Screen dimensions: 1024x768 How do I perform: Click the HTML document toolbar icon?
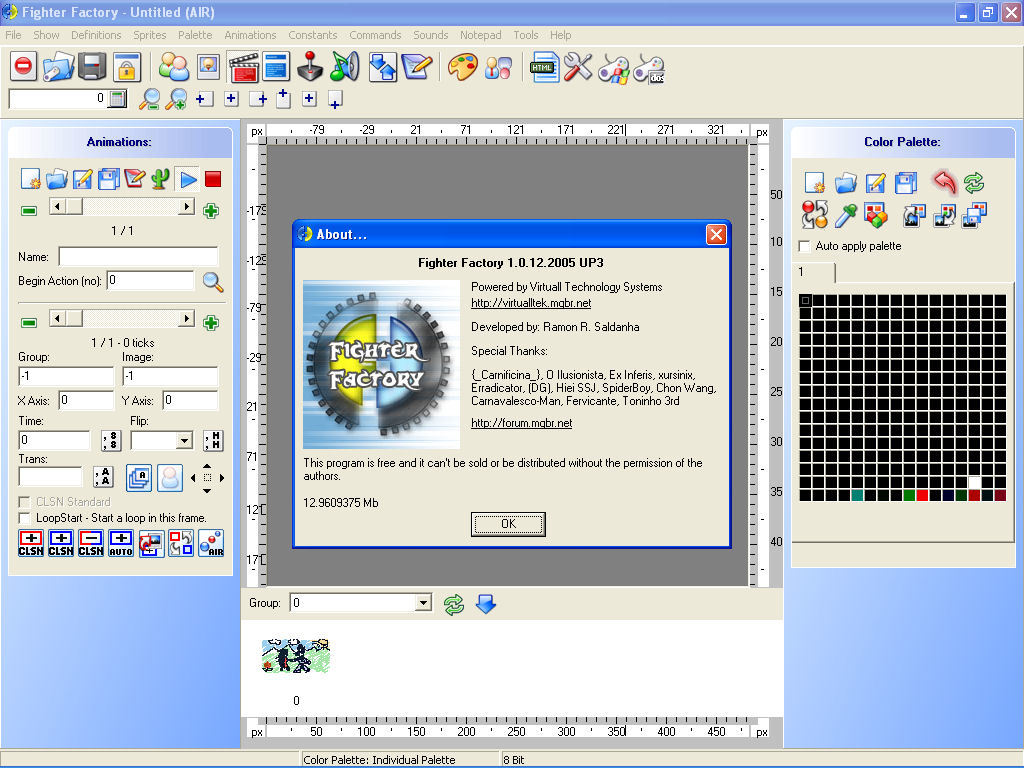point(544,66)
